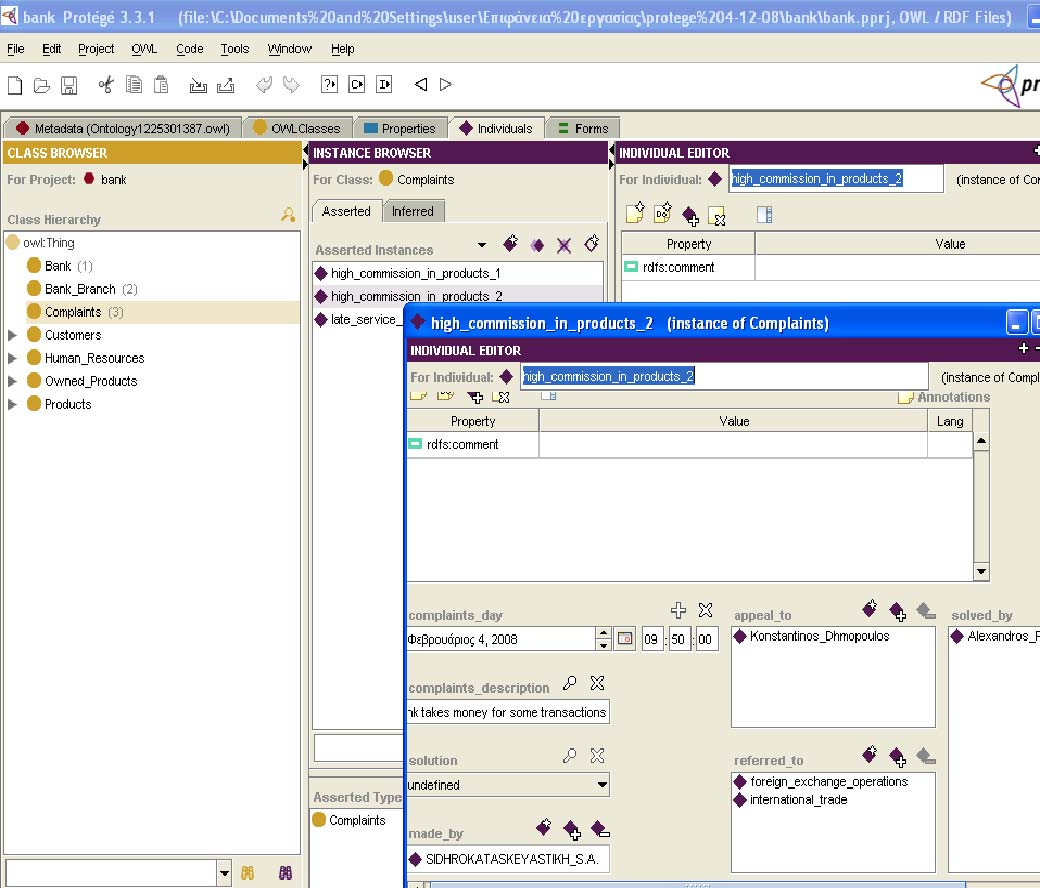
Task: Click Create instance icon in Instance Browser
Action: coord(510,243)
